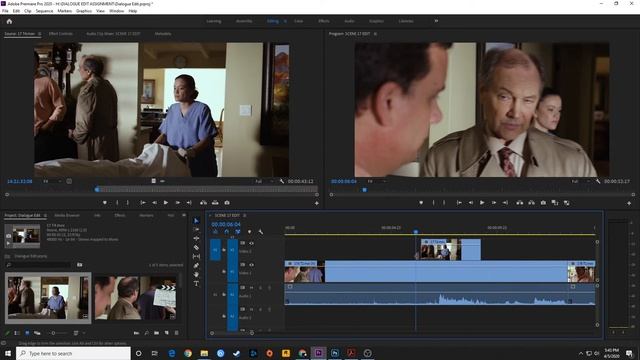Click New Item icon in Project panel
Viewport: 640px width, 360px height.
167,333
